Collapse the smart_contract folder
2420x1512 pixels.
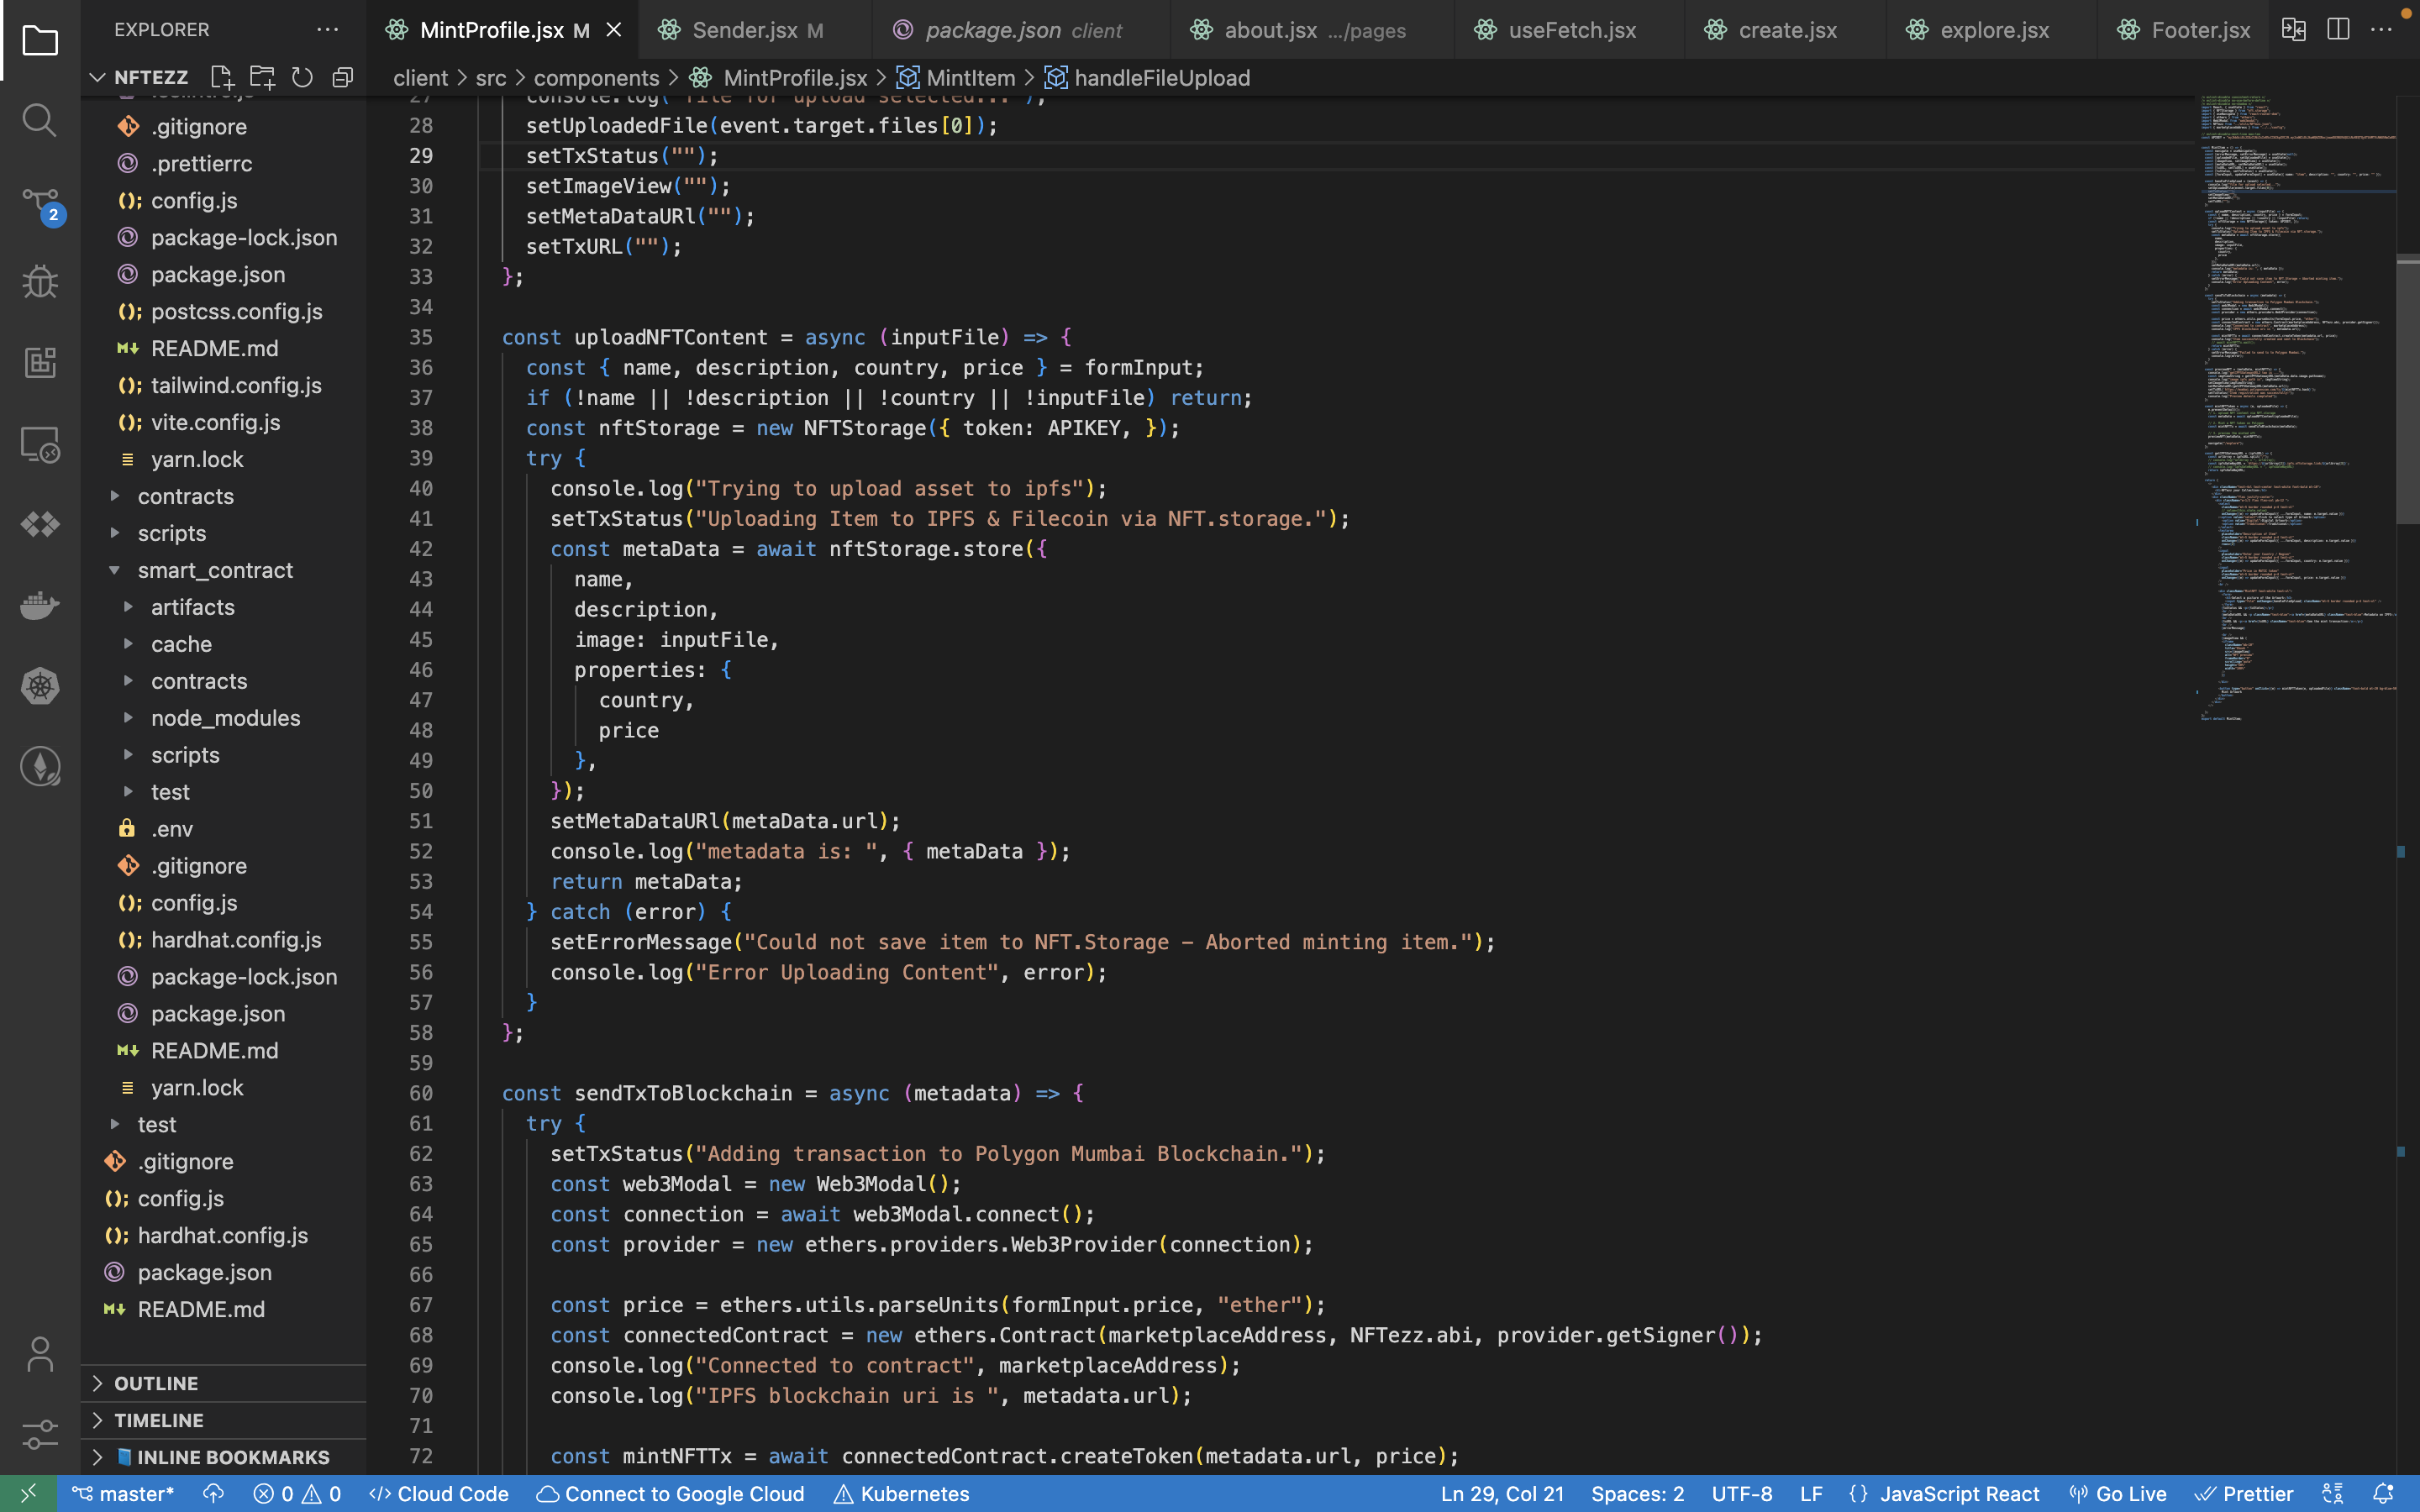(215, 570)
